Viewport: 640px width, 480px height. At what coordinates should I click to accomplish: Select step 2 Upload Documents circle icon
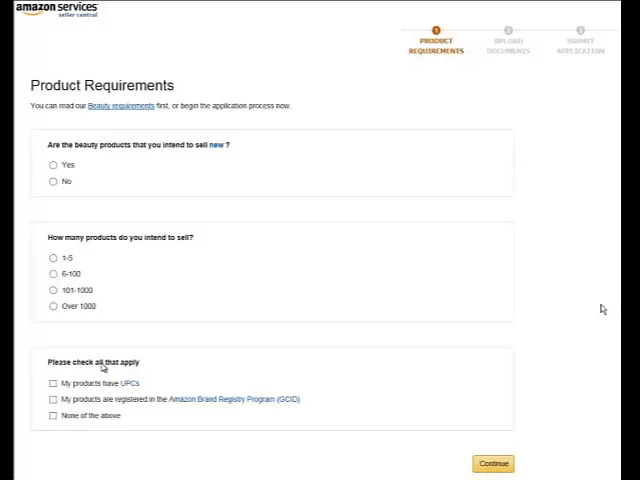[508, 30]
